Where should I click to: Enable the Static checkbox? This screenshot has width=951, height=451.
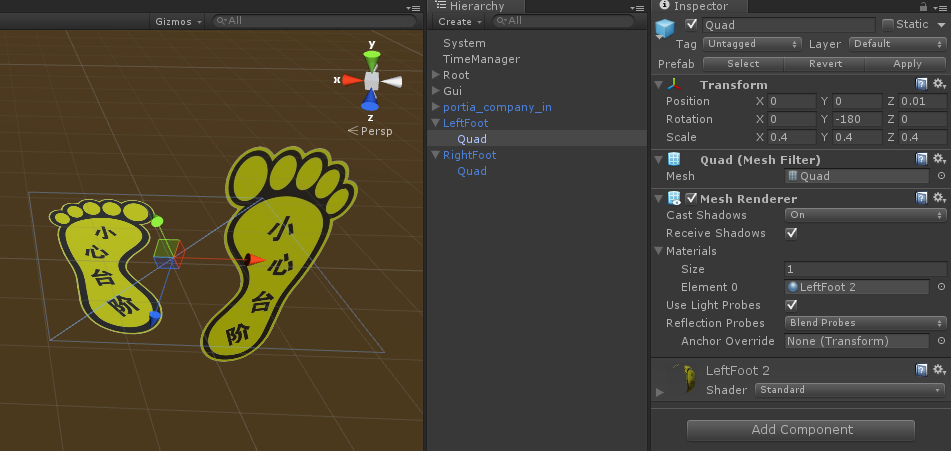click(x=888, y=25)
